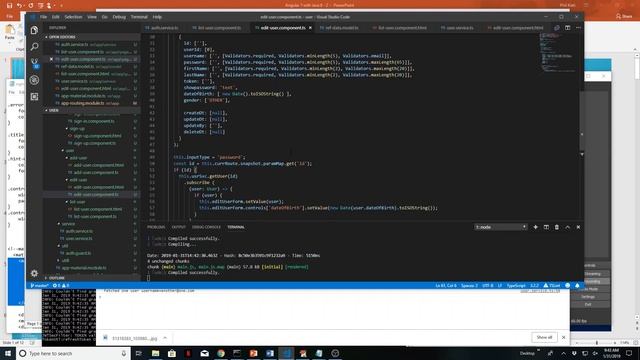Click the UTF-8 encoding in status bar
The width and height of the screenshot is (640, 360).
coord(488,285)
